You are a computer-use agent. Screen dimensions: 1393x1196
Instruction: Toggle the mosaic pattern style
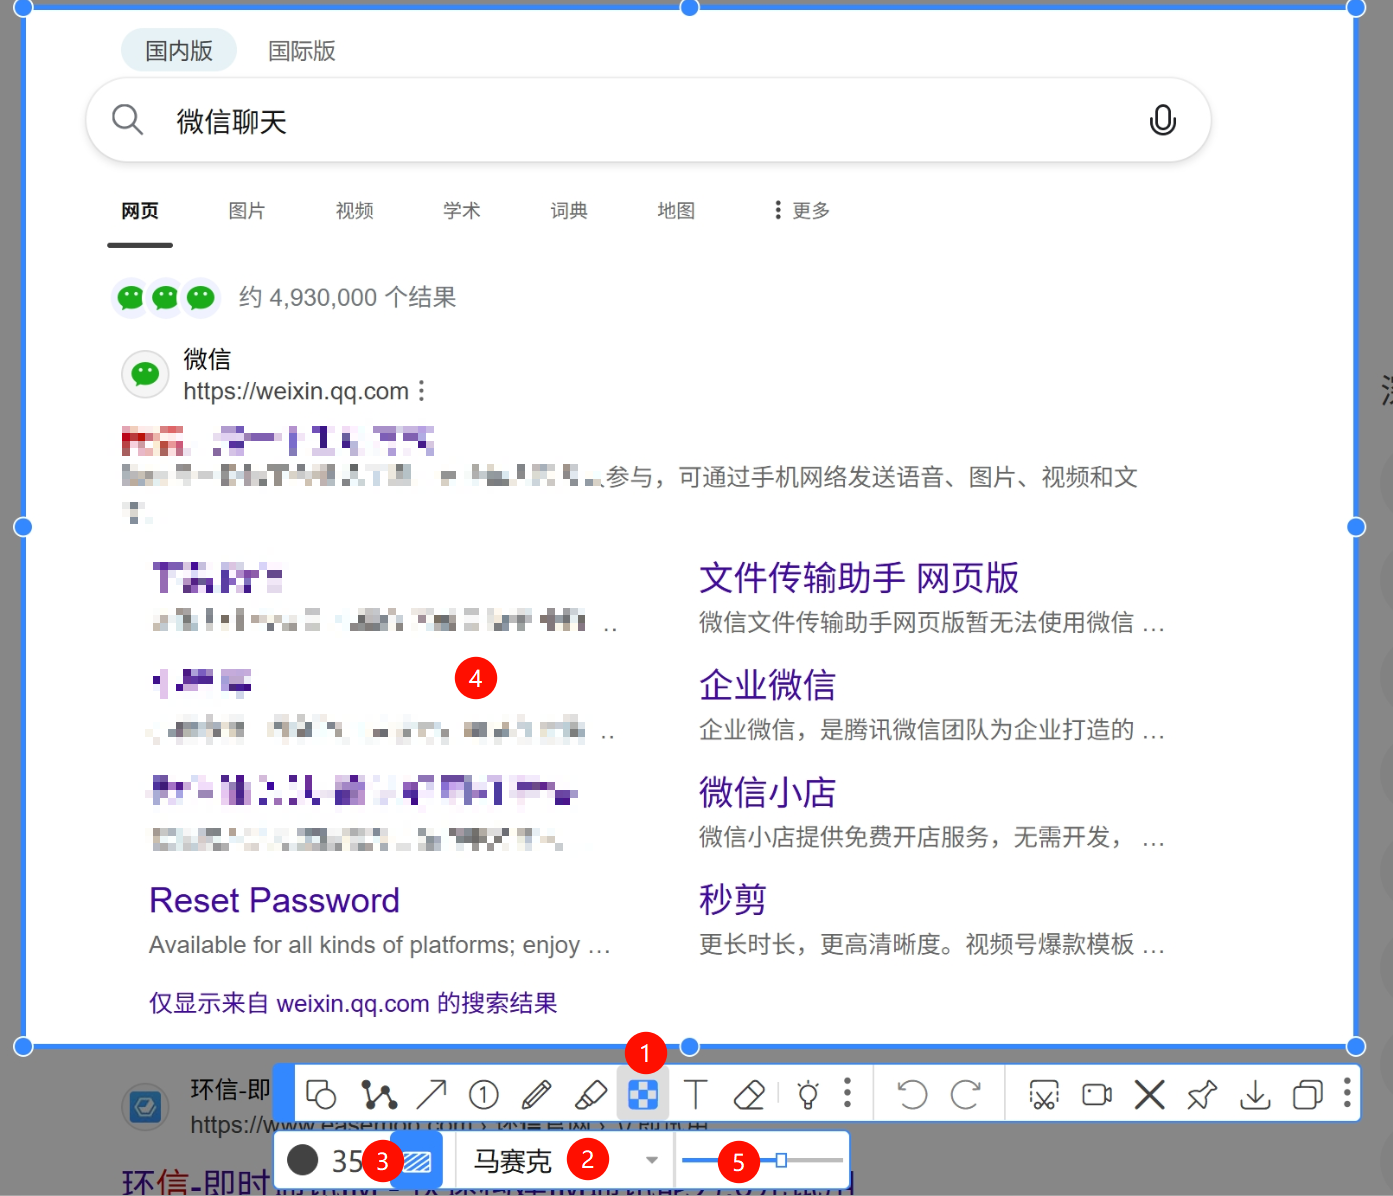click(417, 1159)
